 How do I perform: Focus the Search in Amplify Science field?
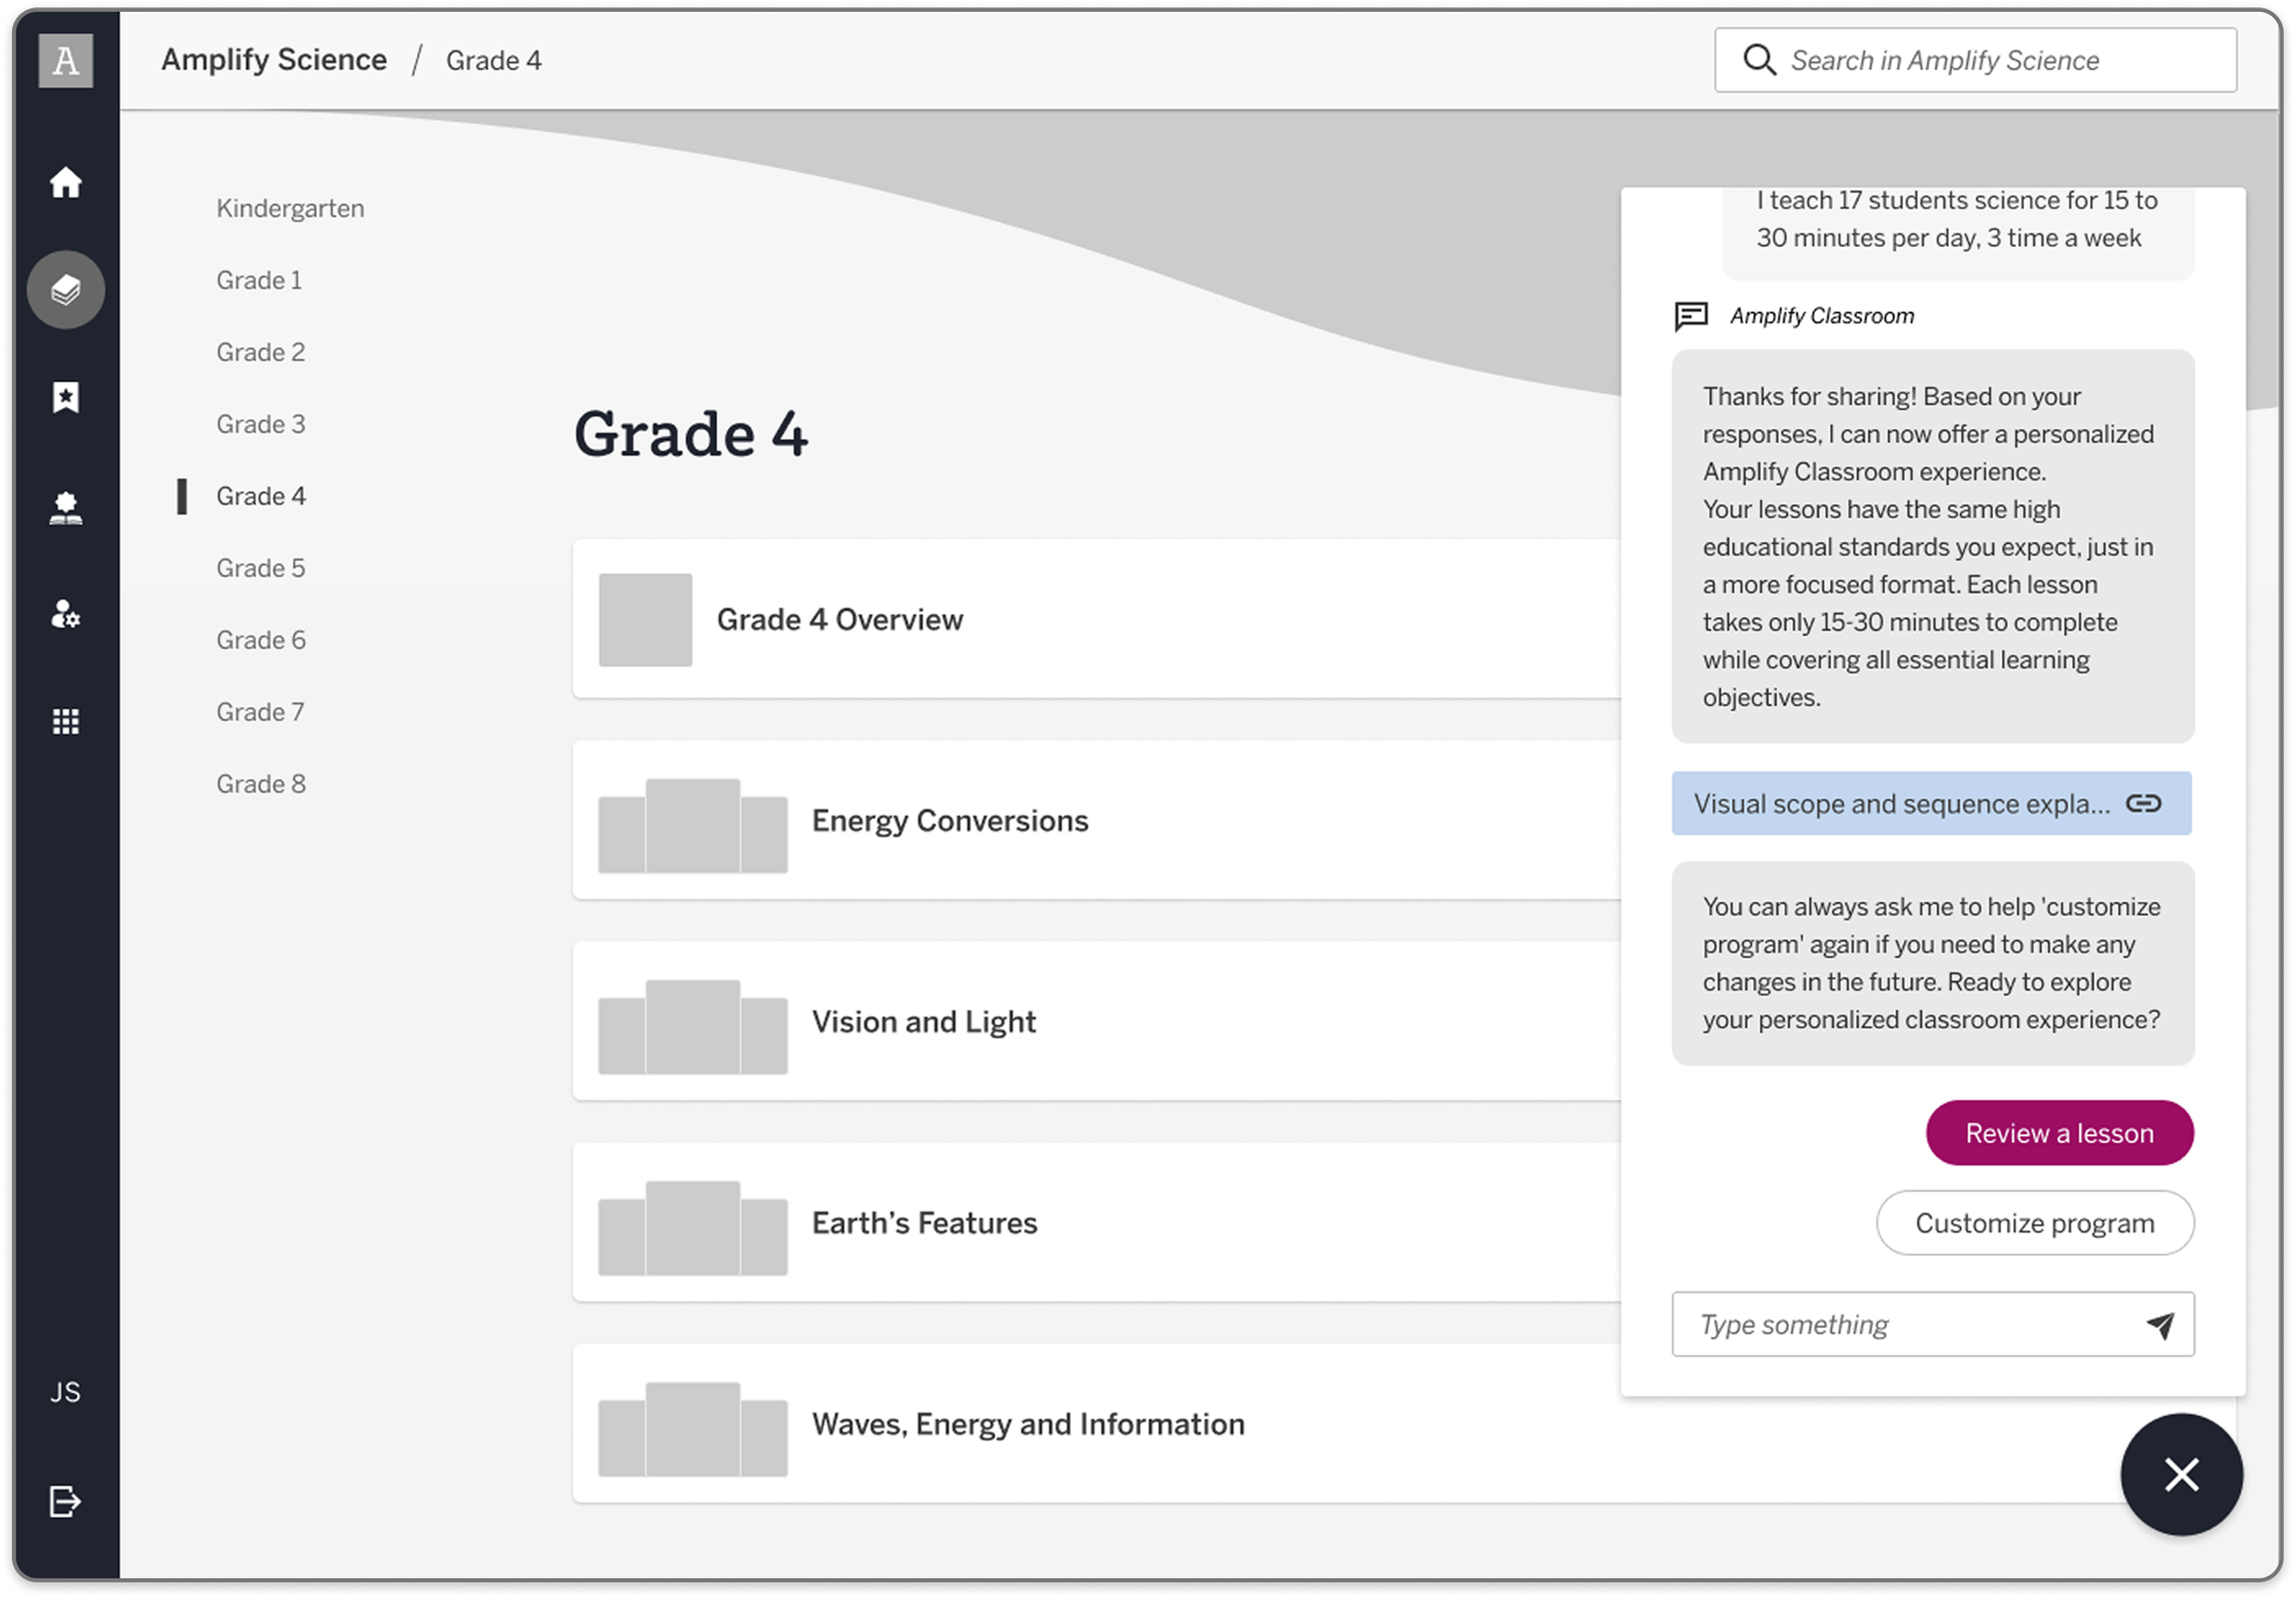pyautogui.click(x=1975, y=60)
